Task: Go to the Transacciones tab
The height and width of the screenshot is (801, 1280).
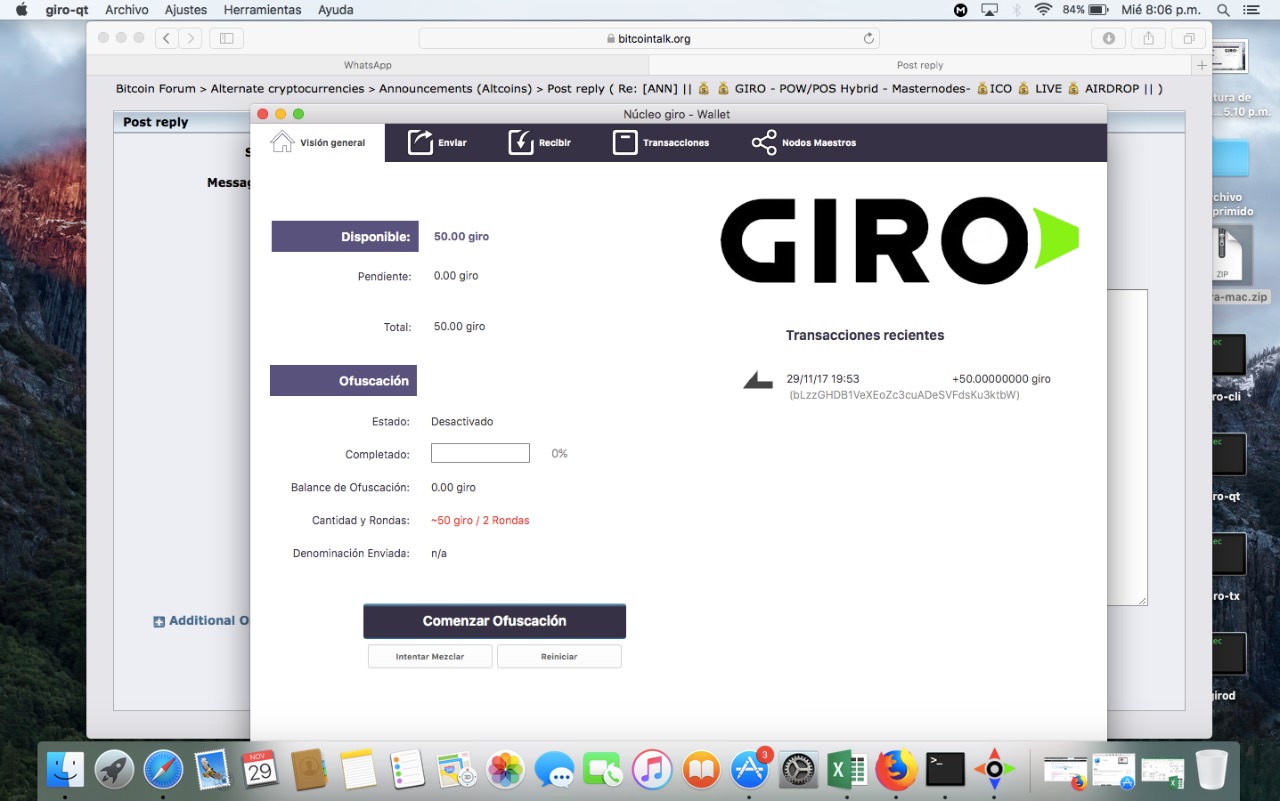Action: pos(661,143)
